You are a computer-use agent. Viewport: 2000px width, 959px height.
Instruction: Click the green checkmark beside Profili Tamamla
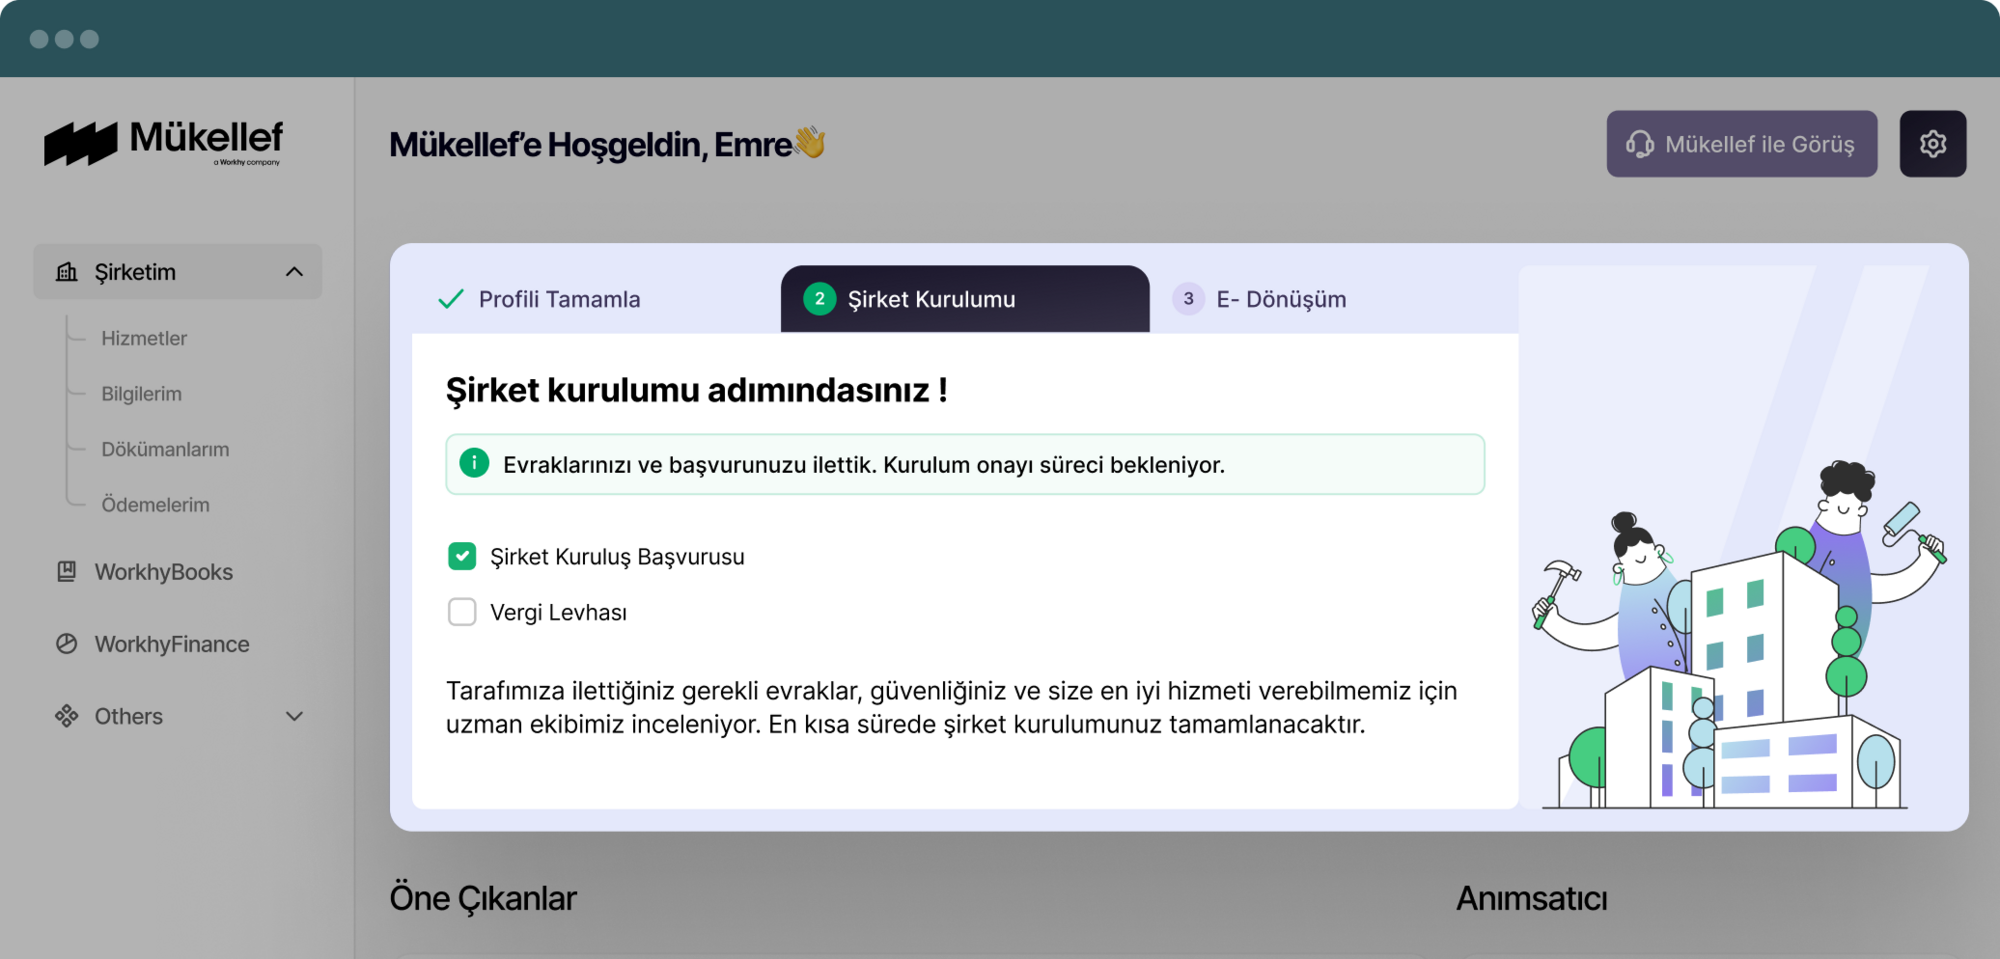pyautogui.click(x=451, y=299)
